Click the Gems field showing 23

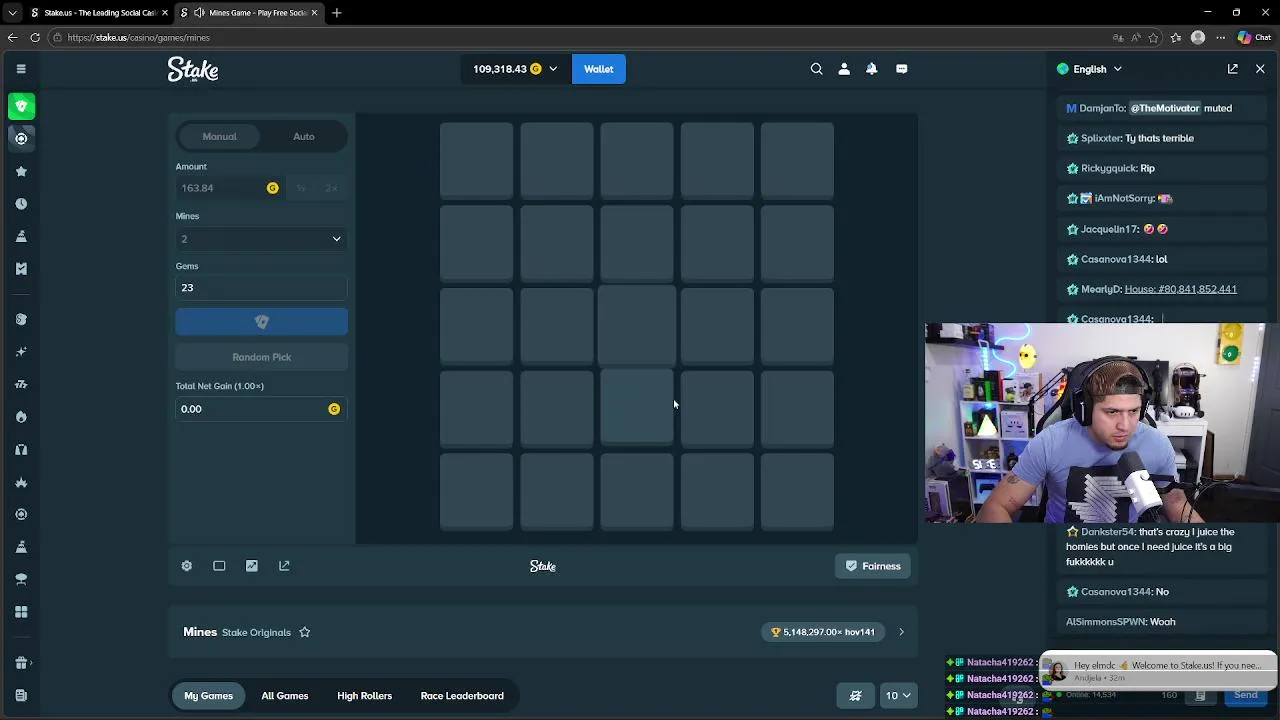click(261, 288)
